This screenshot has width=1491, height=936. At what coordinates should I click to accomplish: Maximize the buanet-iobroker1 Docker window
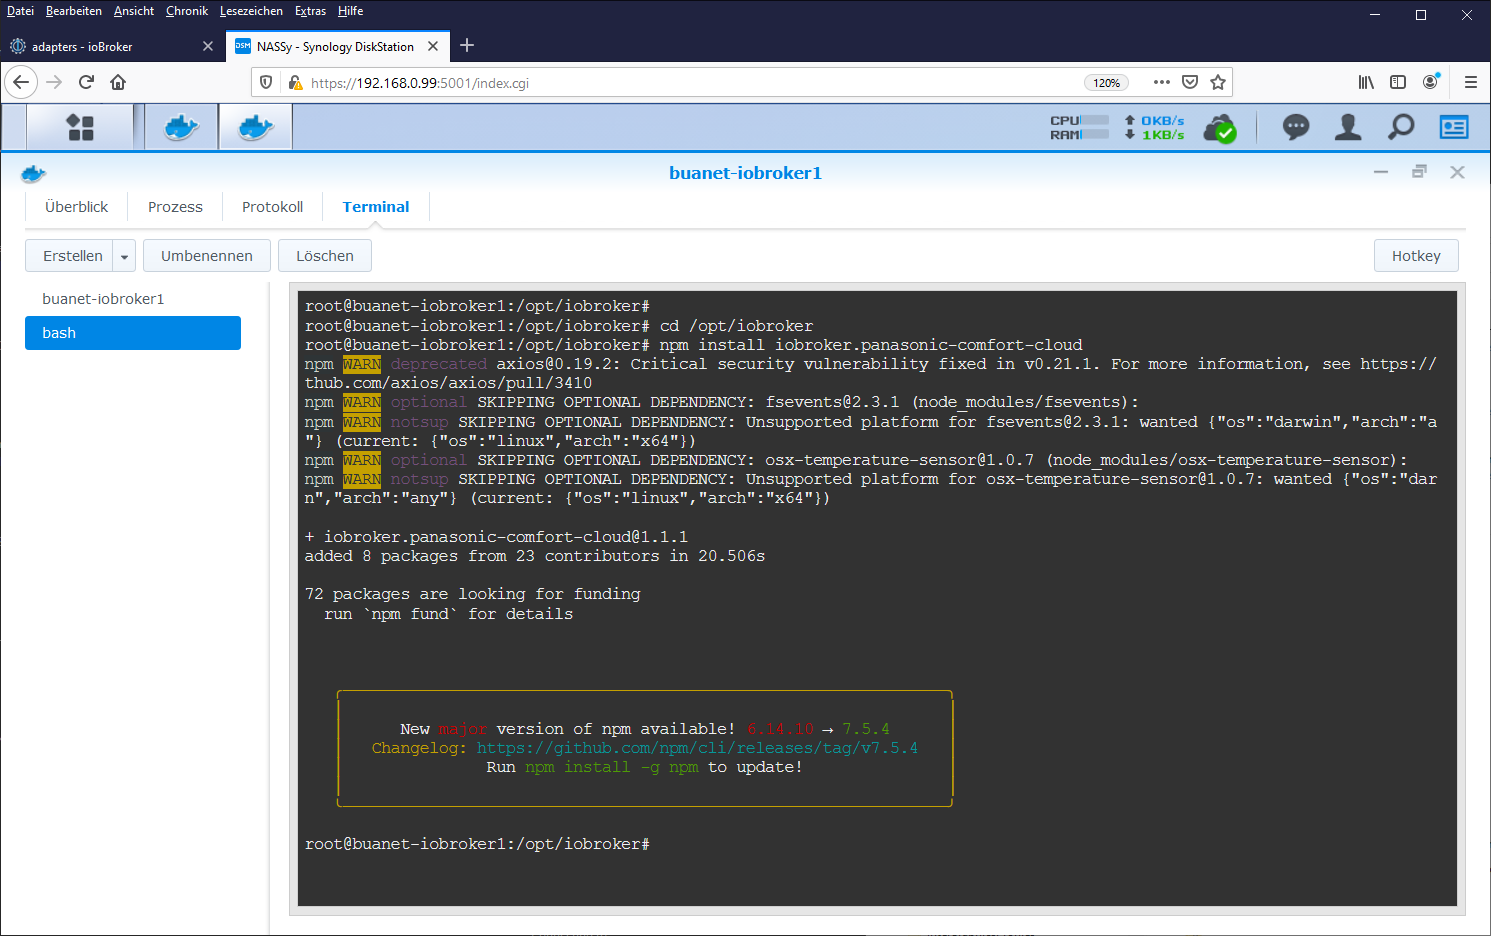pyautogui.click(x=1419, y=172)
